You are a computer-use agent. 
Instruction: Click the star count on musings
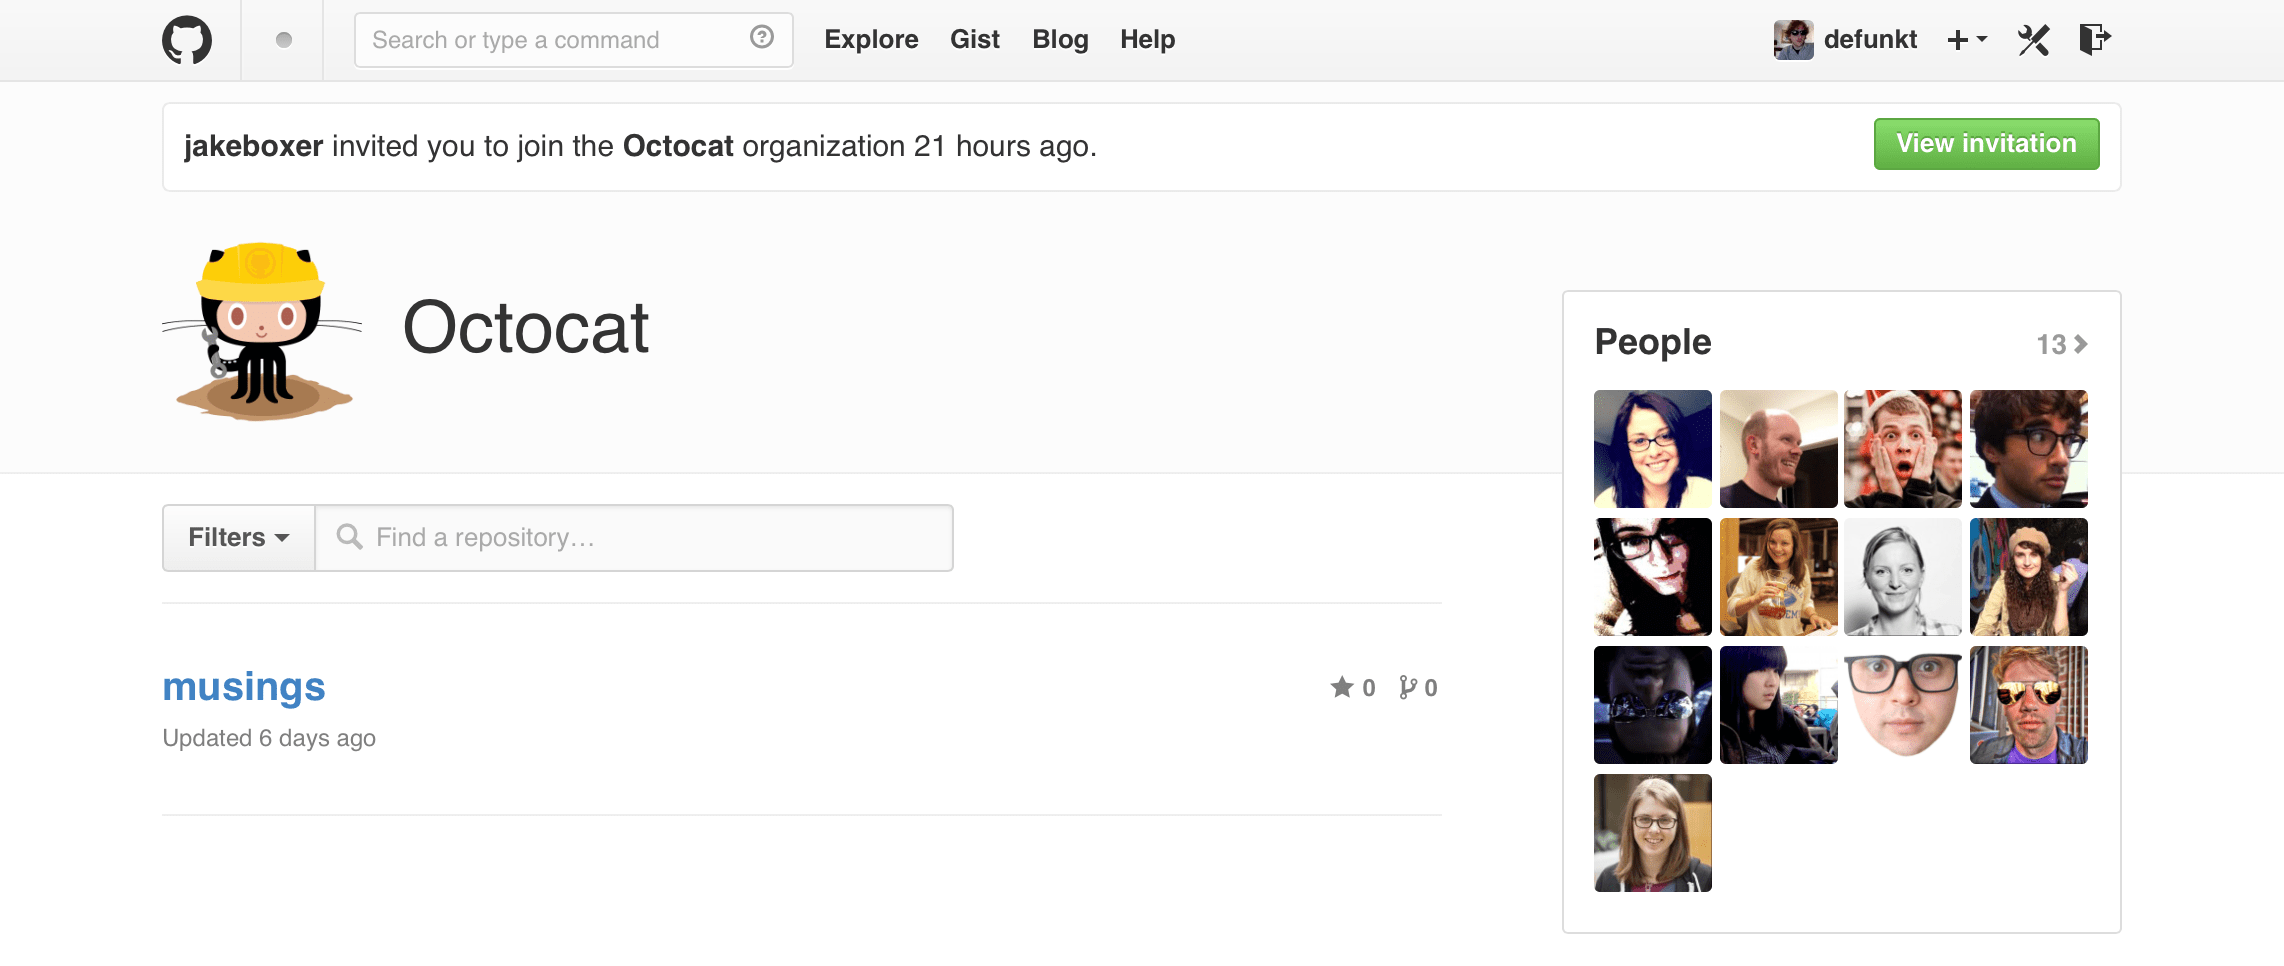(x=1353, y=688)
